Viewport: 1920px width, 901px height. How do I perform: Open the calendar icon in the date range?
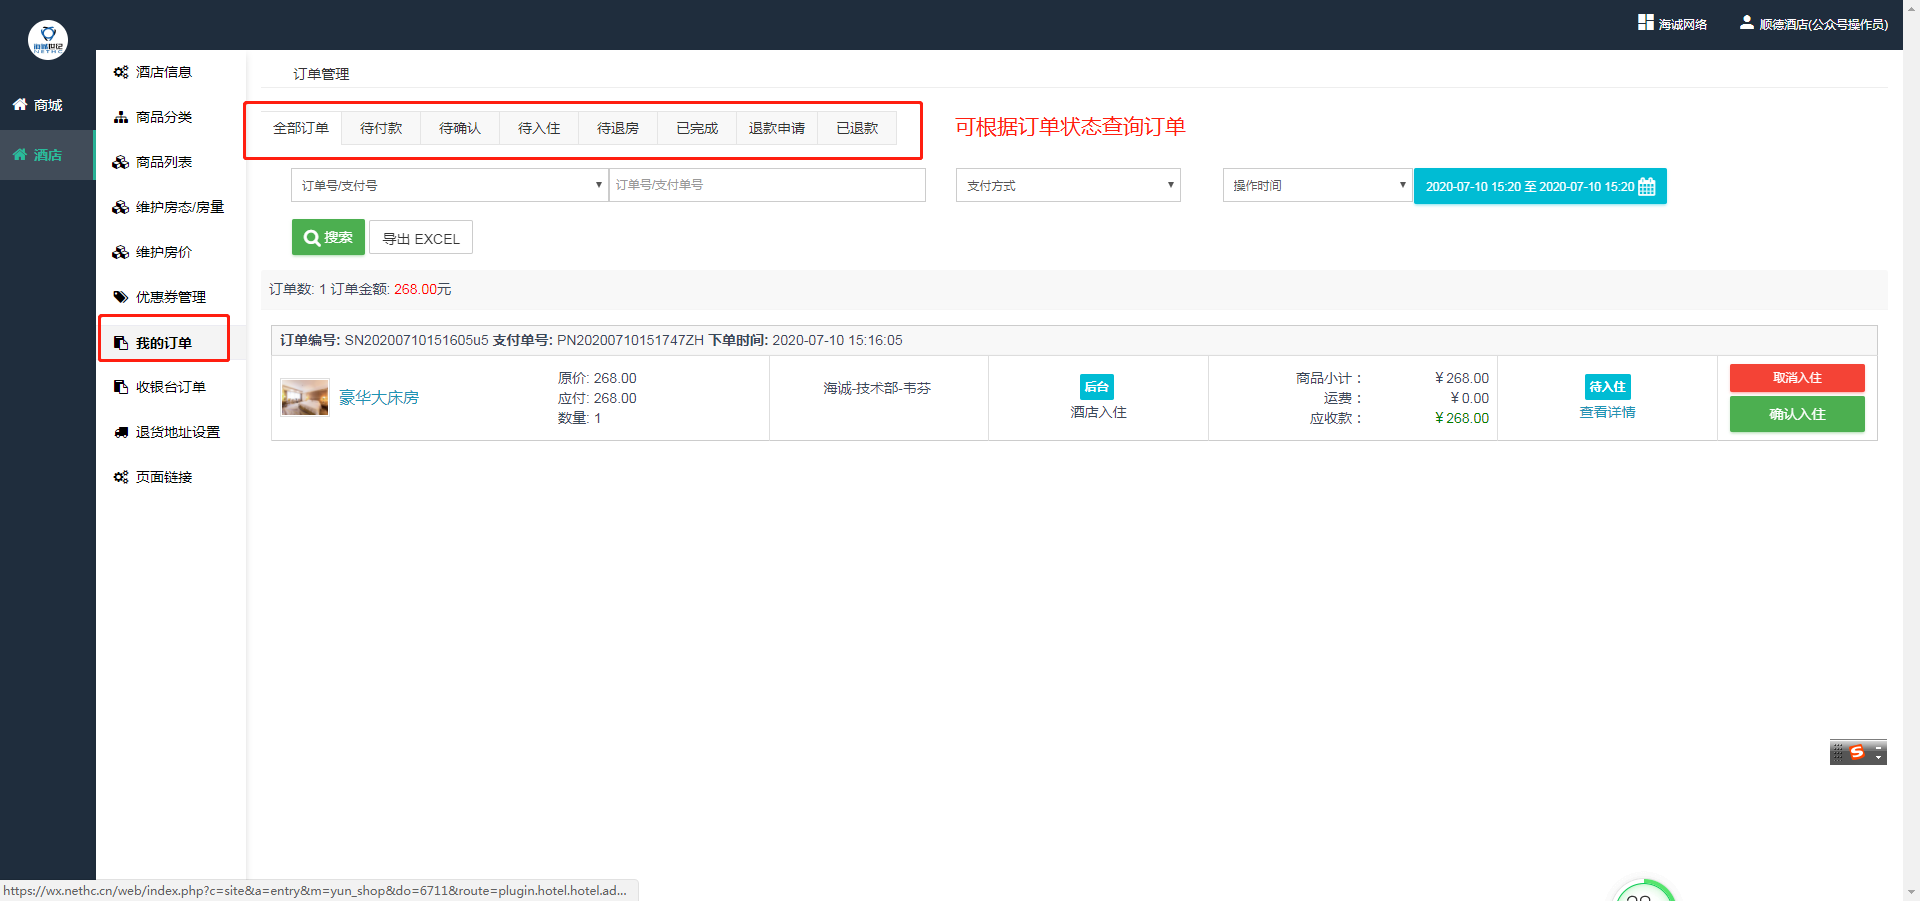click(1647, 187)
